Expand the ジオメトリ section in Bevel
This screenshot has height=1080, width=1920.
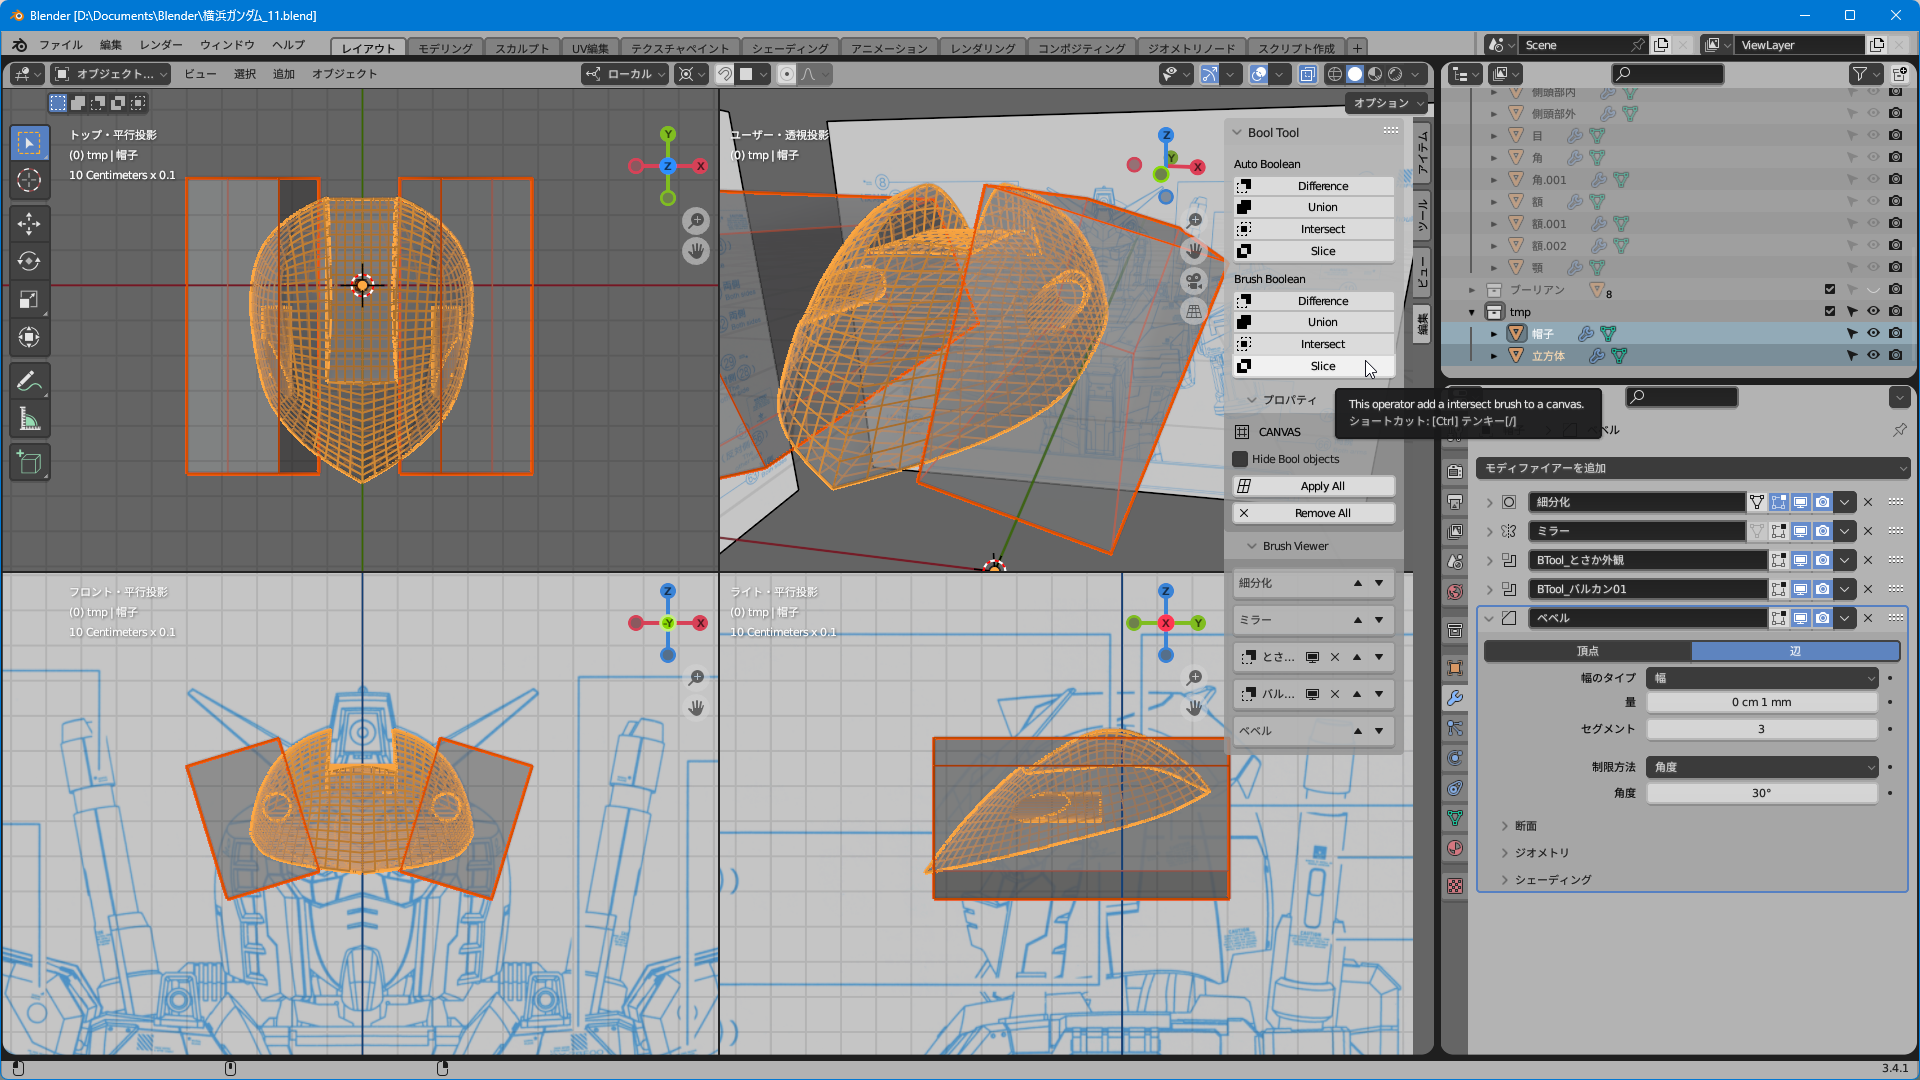[x=1541, y=853]
